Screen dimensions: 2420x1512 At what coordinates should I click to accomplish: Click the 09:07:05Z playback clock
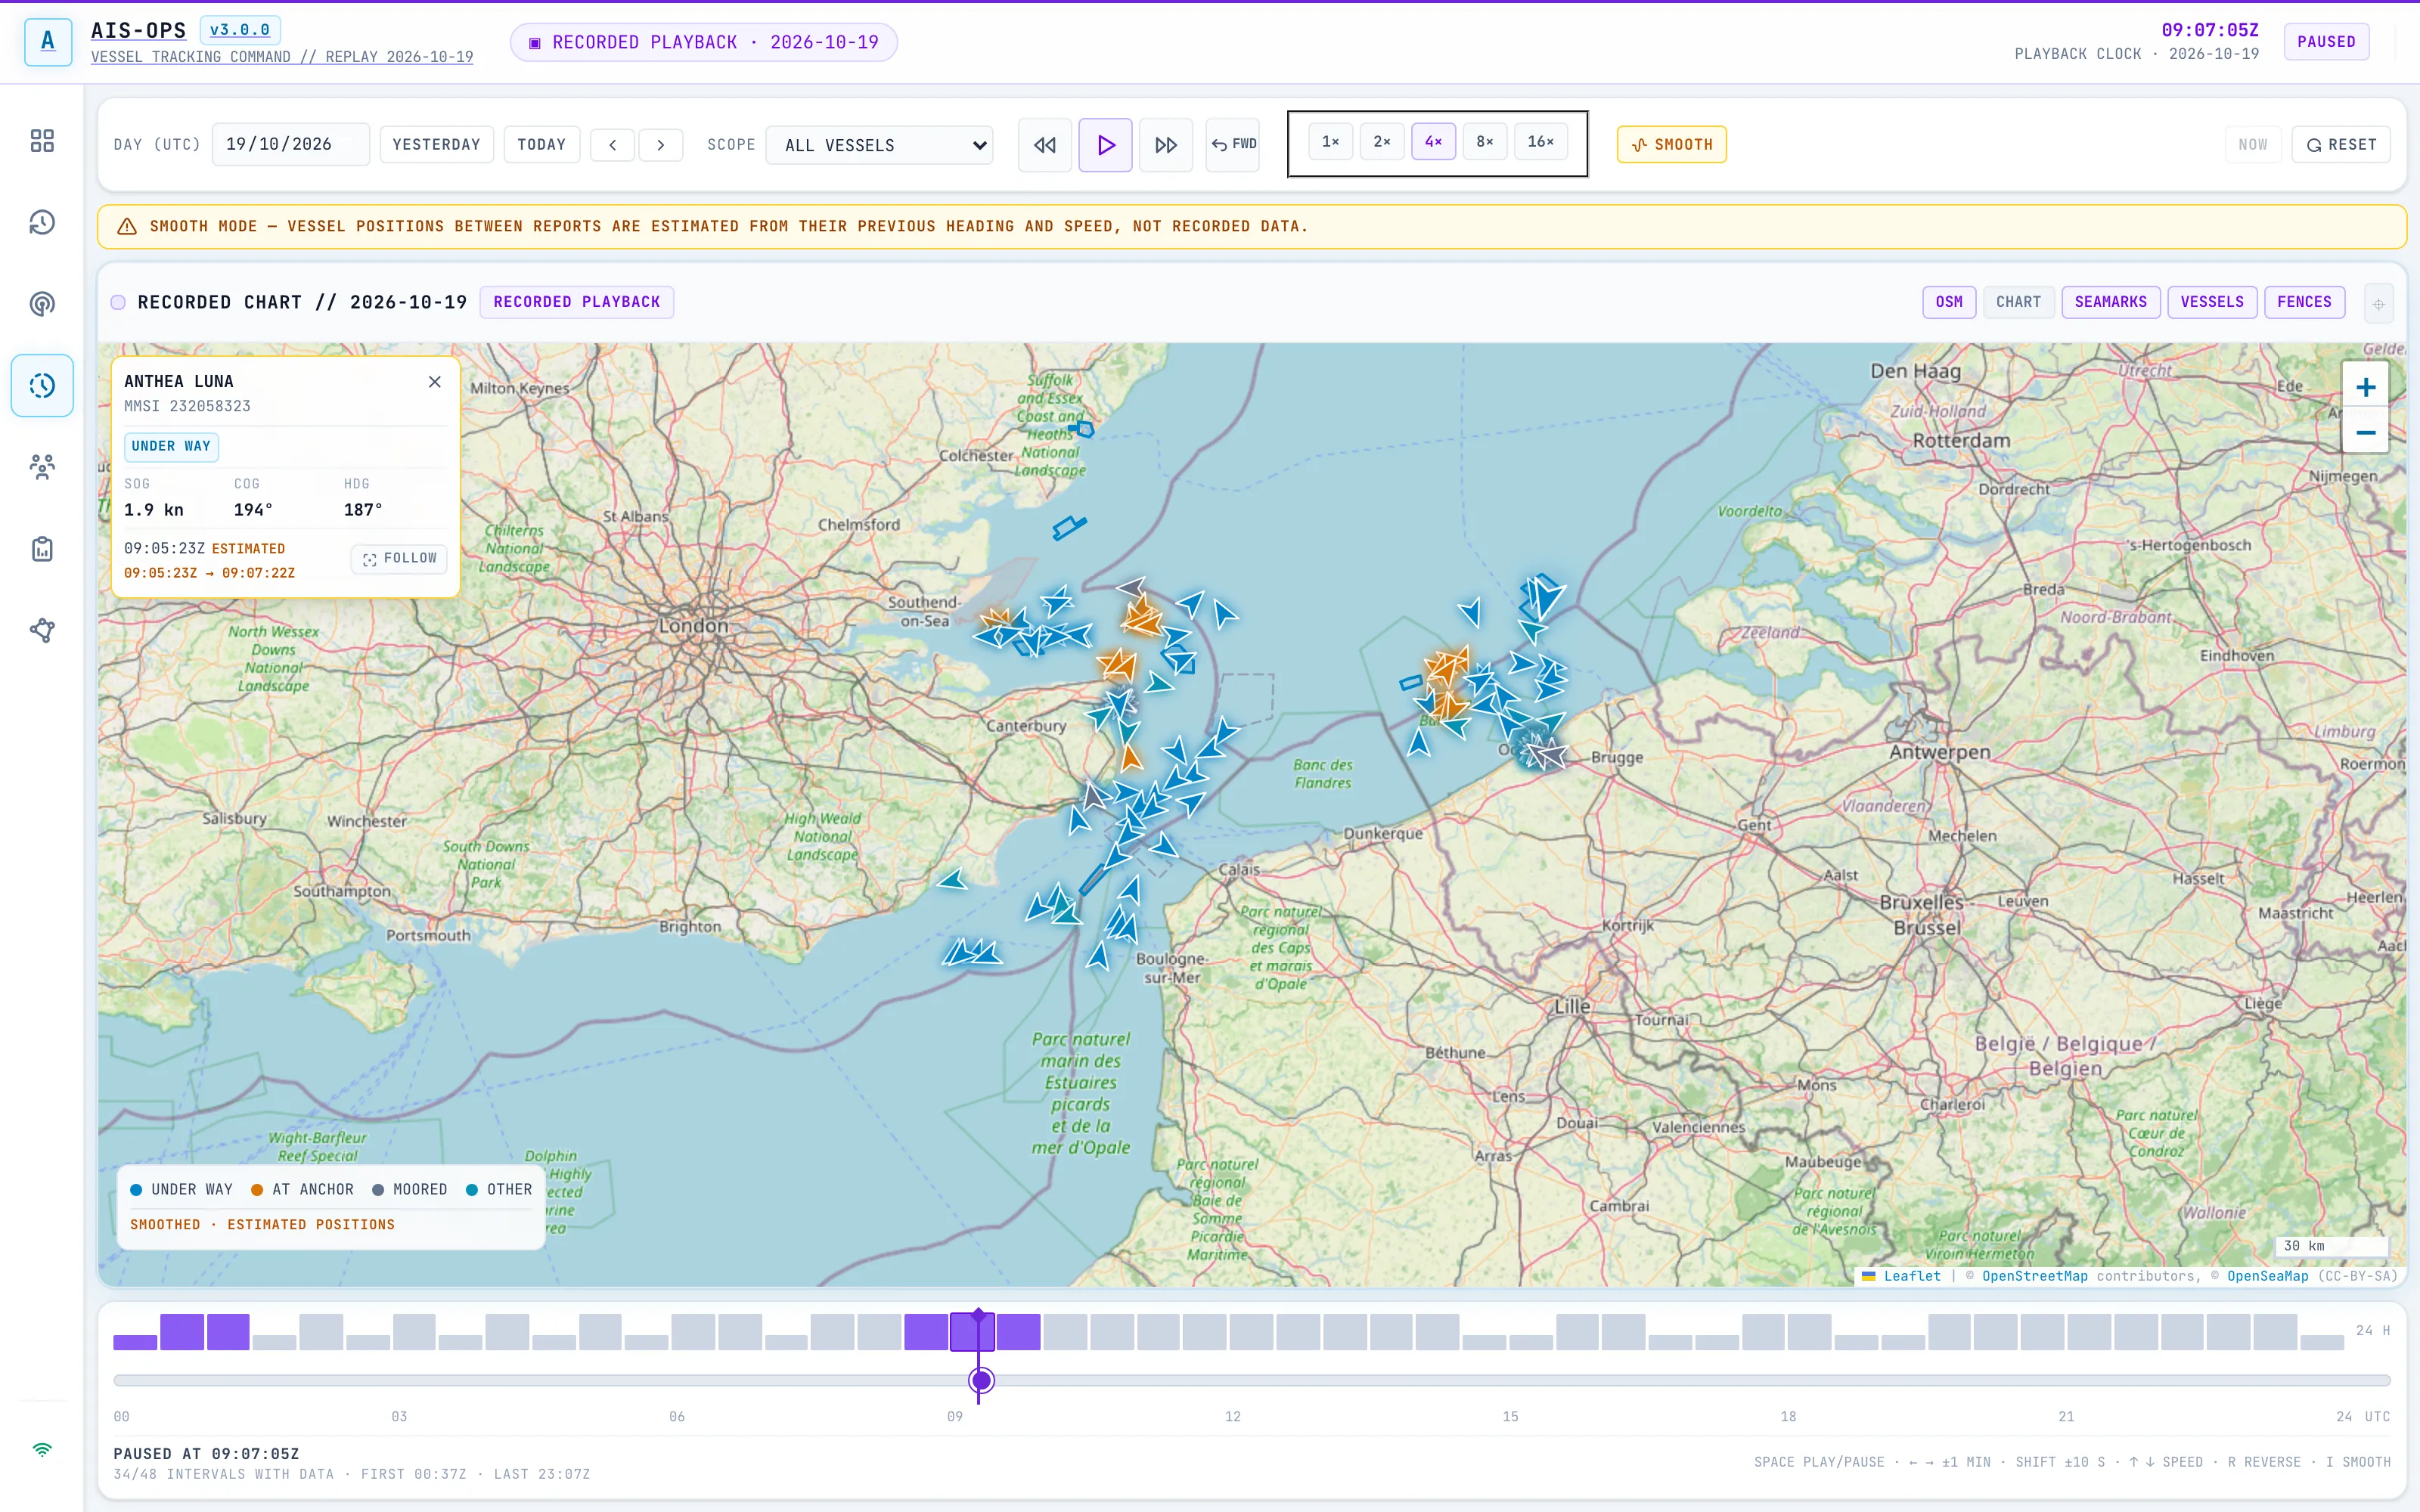pos(2210,30)
